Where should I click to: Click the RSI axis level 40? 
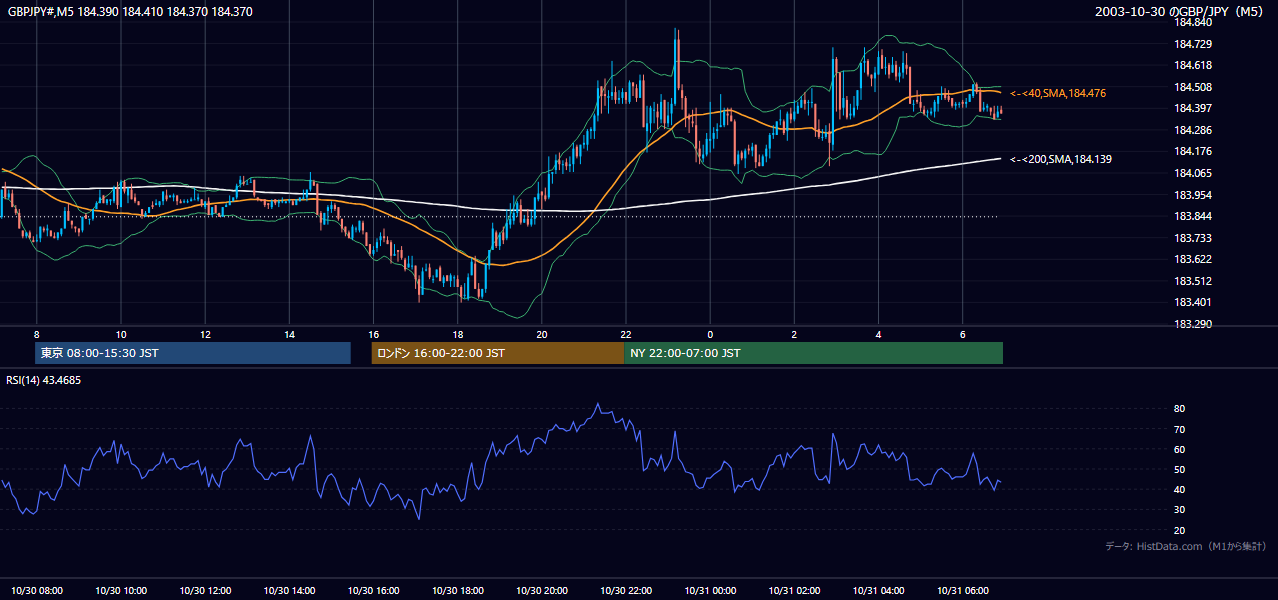1180,489
